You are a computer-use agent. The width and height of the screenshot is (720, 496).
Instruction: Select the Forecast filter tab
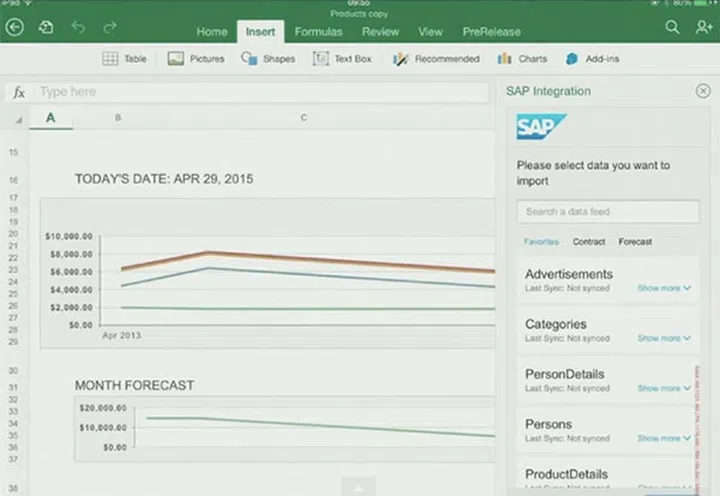[635, 242]
